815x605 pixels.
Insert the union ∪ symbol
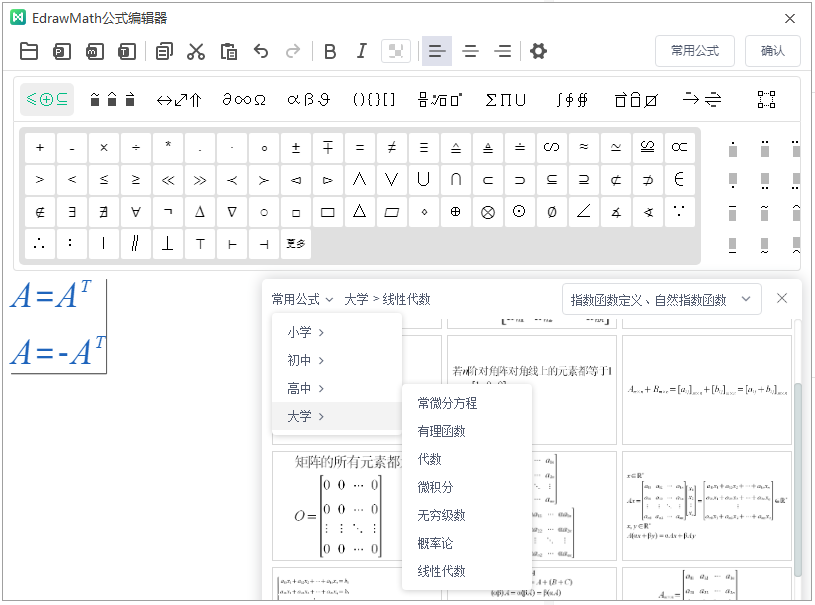pyautogui.click(x=424, y=180)
